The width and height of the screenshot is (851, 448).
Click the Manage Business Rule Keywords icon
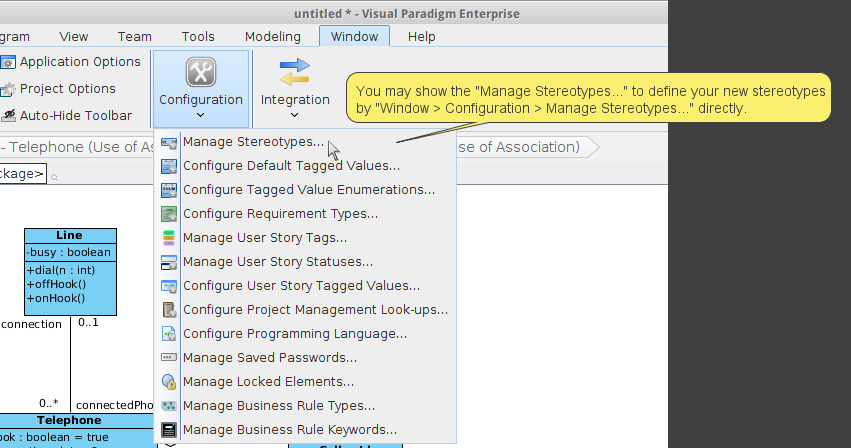click(x=169, y=430)
